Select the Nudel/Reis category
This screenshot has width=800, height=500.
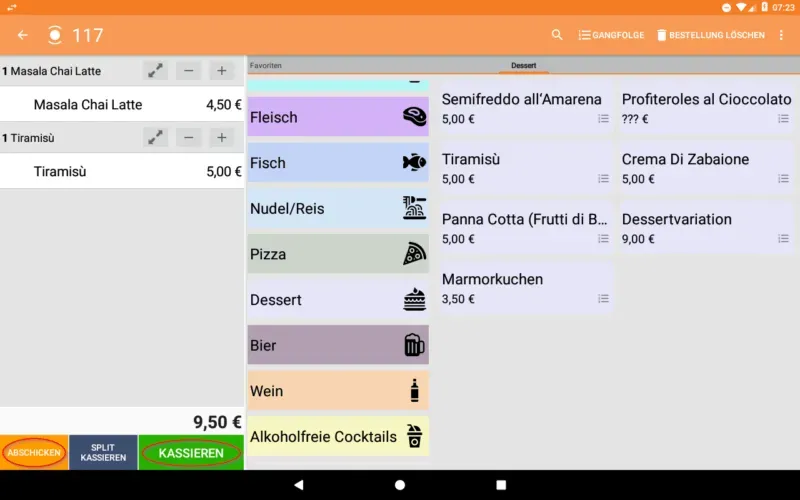pos(338,208)
